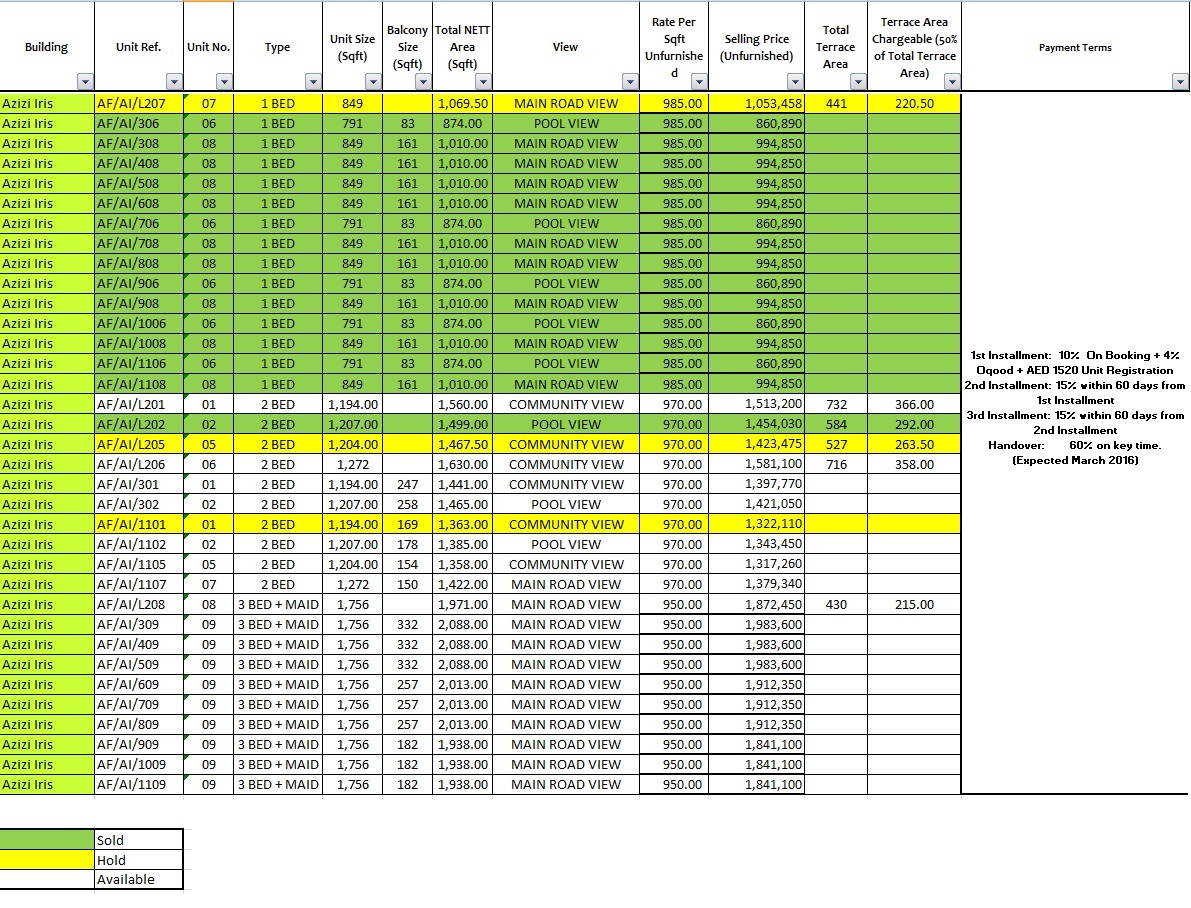The height and width of the screenshot is (908, 1191).
Task: Select unit reference cell AF/AI/L206
Action: pyautogui.click(x=139, y=464)
